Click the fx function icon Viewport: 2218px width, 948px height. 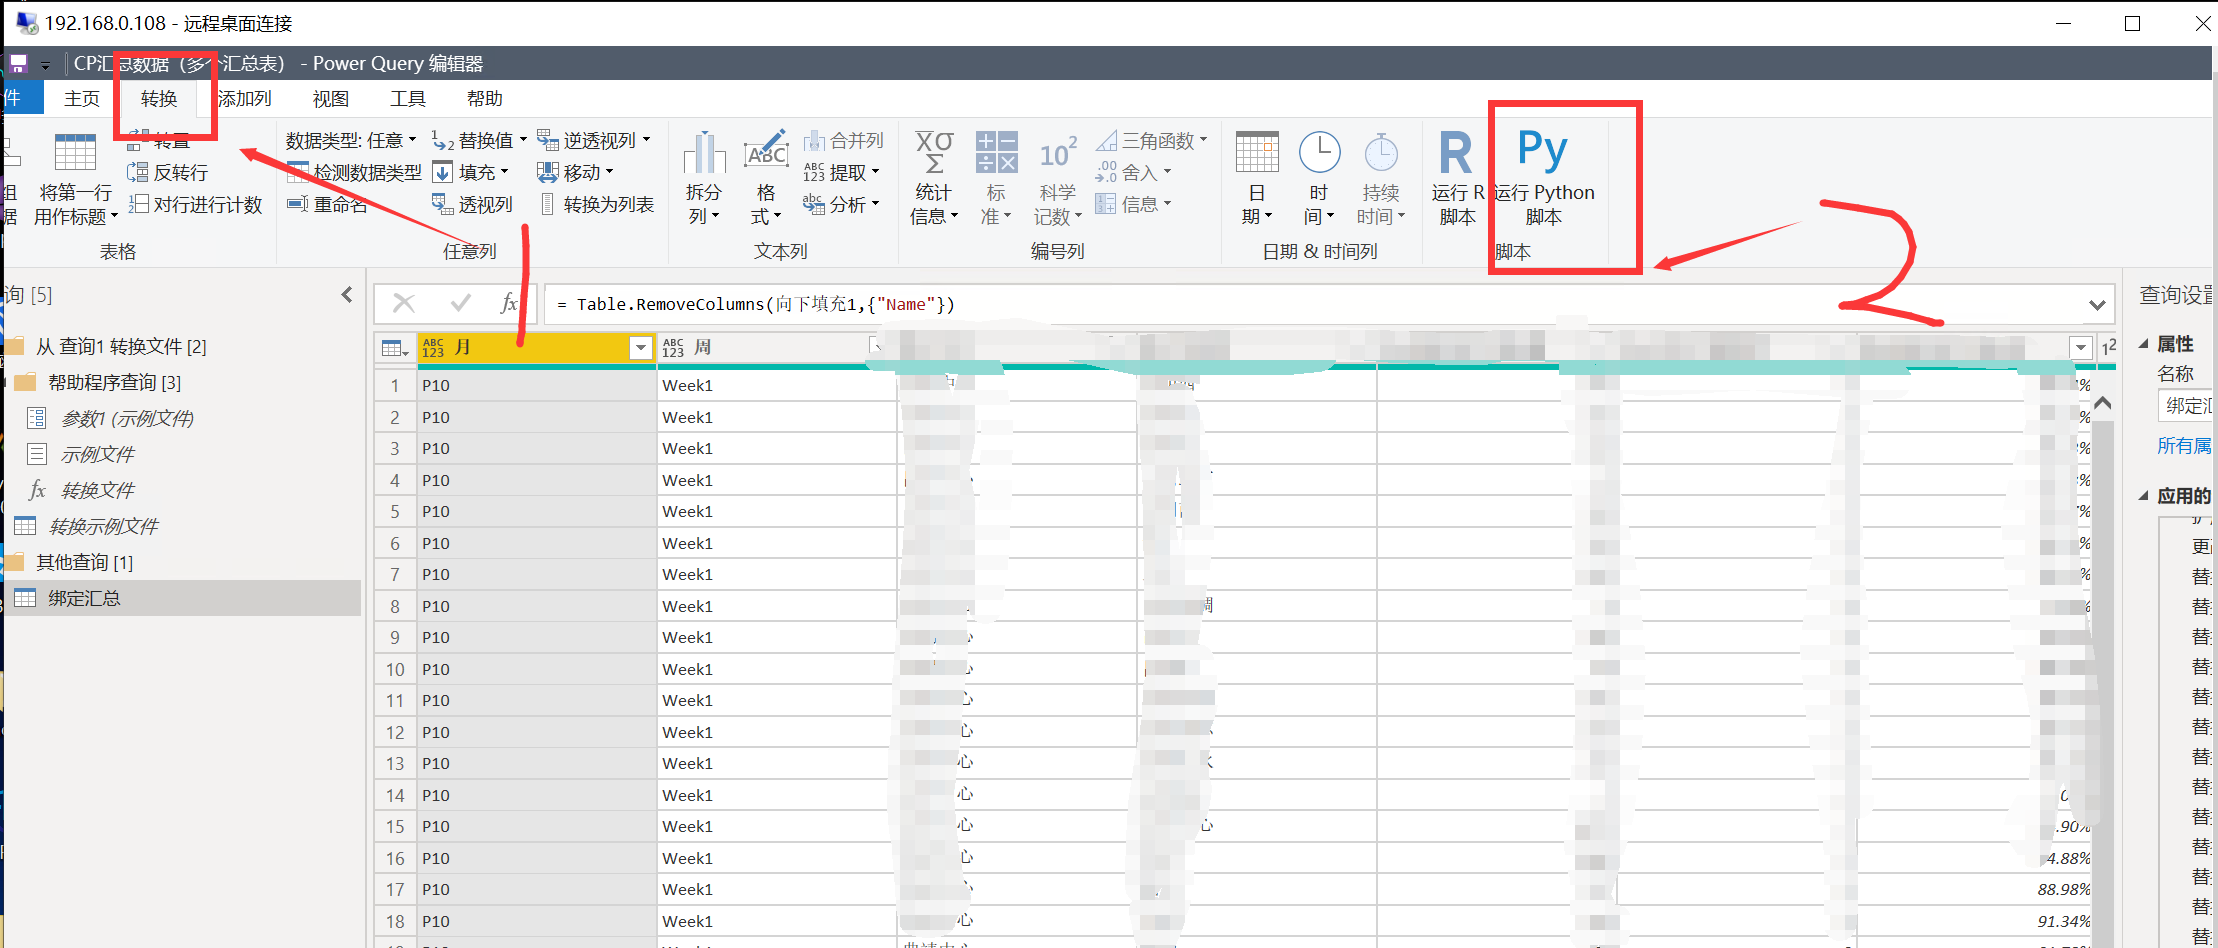[x=510, y=303]
